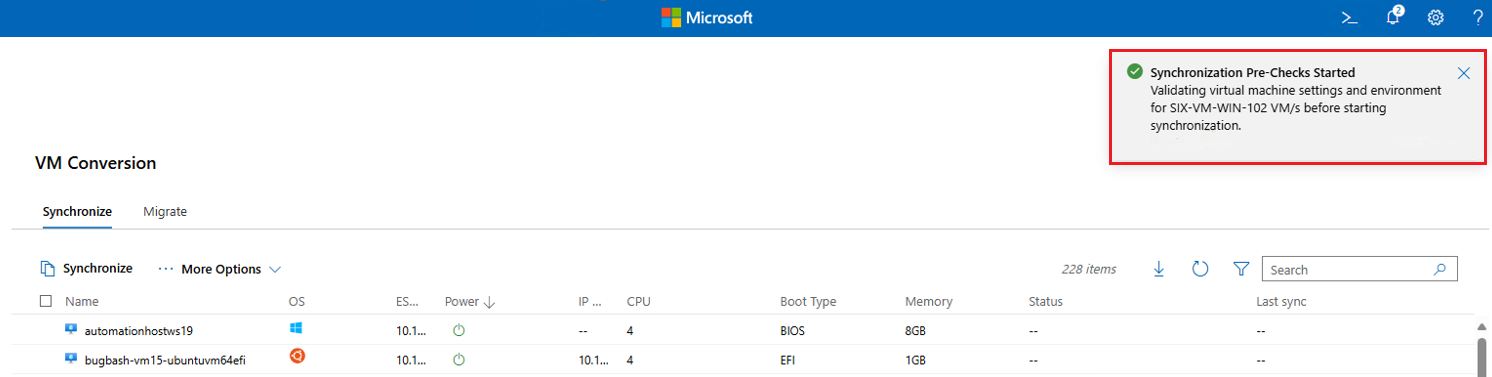Click the Ubuntu OS icon for bugbash-vm15
This screenshot has width=1492, height=377.
tap(296, 357)
